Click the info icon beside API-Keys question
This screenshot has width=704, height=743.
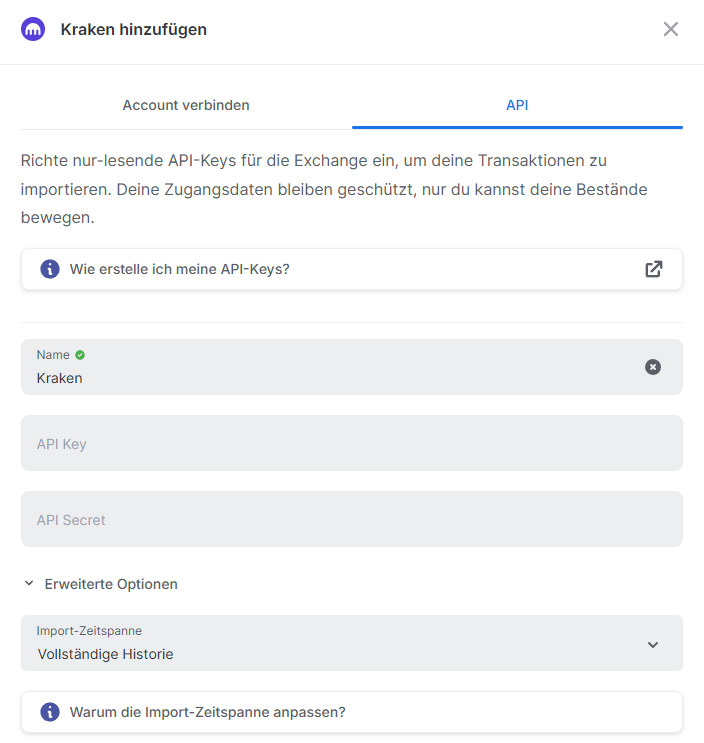(x=50, y=269)
